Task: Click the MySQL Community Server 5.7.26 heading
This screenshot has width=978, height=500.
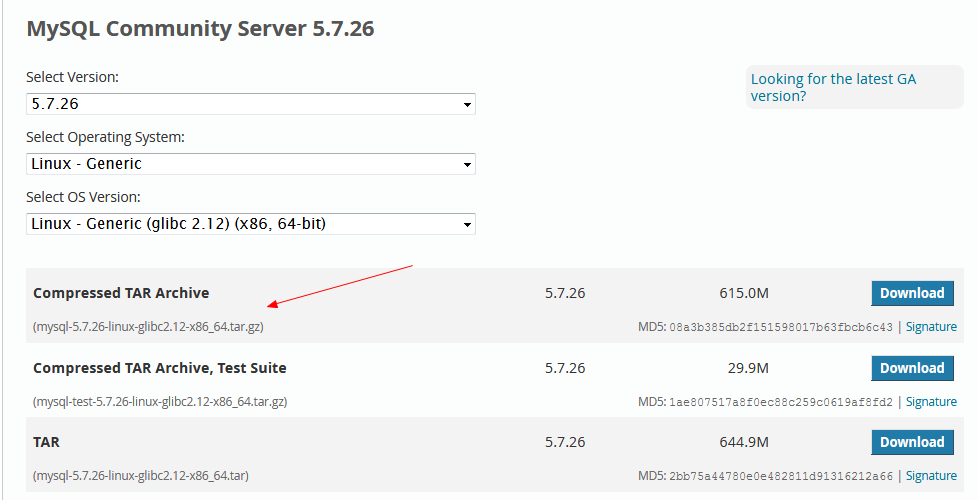Action: click(x=200, y=29)
